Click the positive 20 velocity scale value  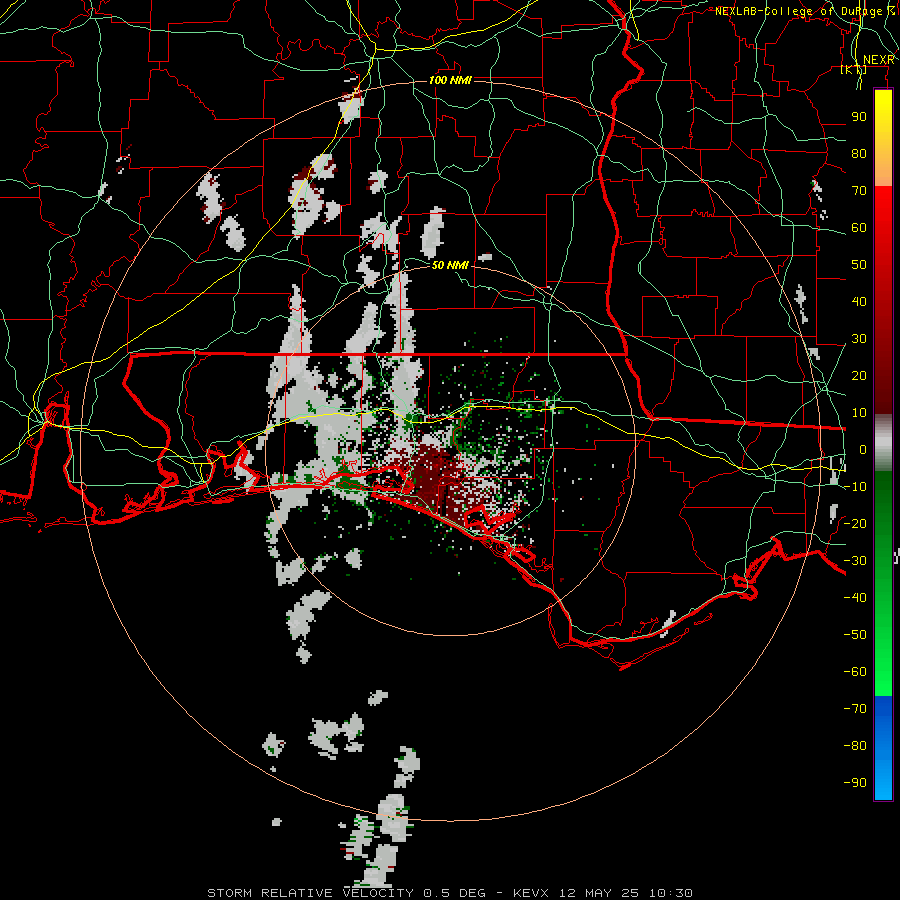click(x=859, y=375)
